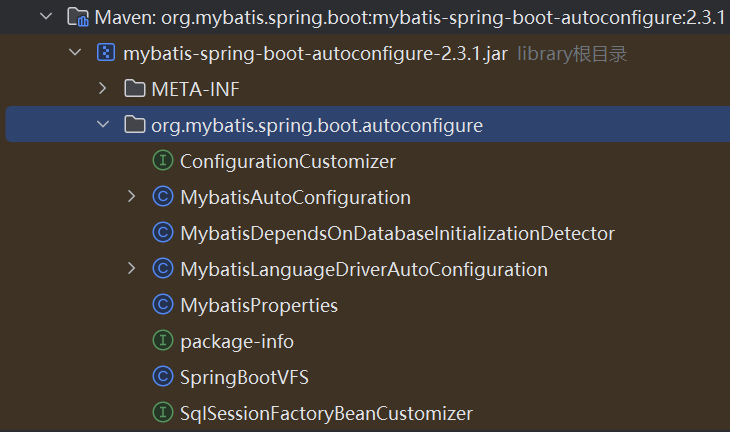Click the SpringBootVFS class icon
Screen dimensions: 730x432
tap(163, 376)
